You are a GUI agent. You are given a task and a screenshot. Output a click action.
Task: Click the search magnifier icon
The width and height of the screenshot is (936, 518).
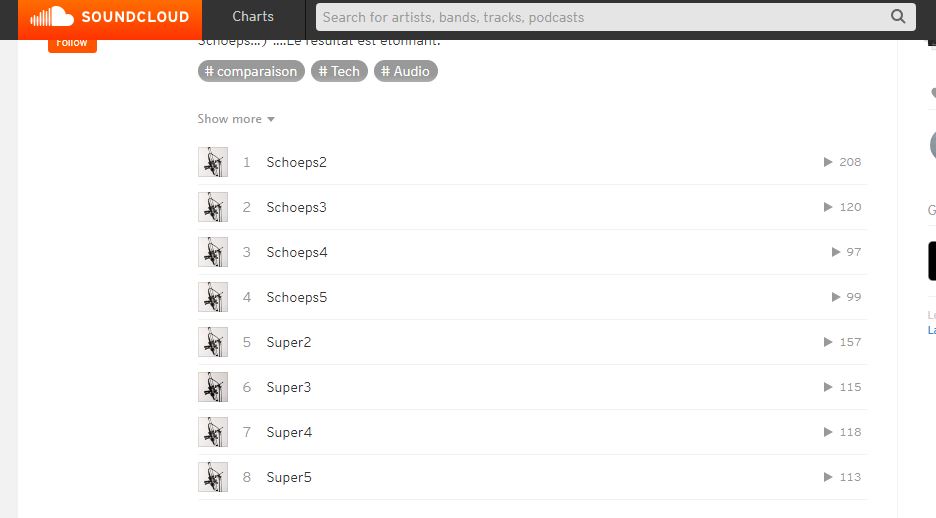click(x=898, y=17)
